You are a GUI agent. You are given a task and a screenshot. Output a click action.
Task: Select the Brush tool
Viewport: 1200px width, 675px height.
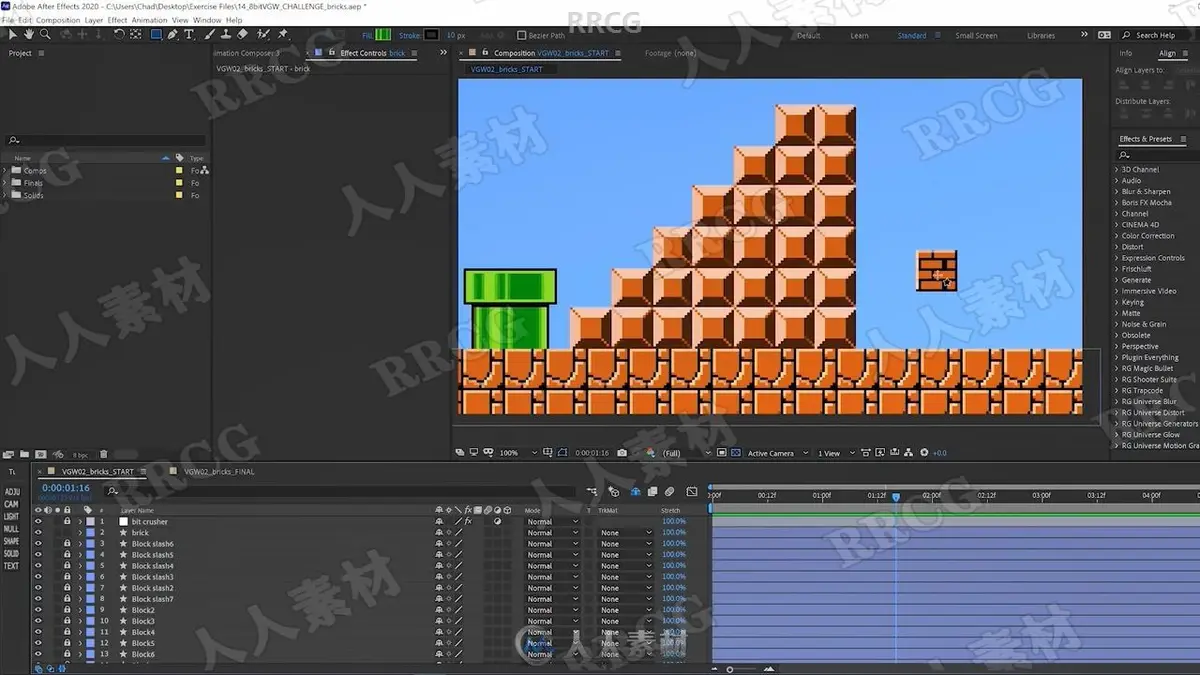(x=210, y=34)
